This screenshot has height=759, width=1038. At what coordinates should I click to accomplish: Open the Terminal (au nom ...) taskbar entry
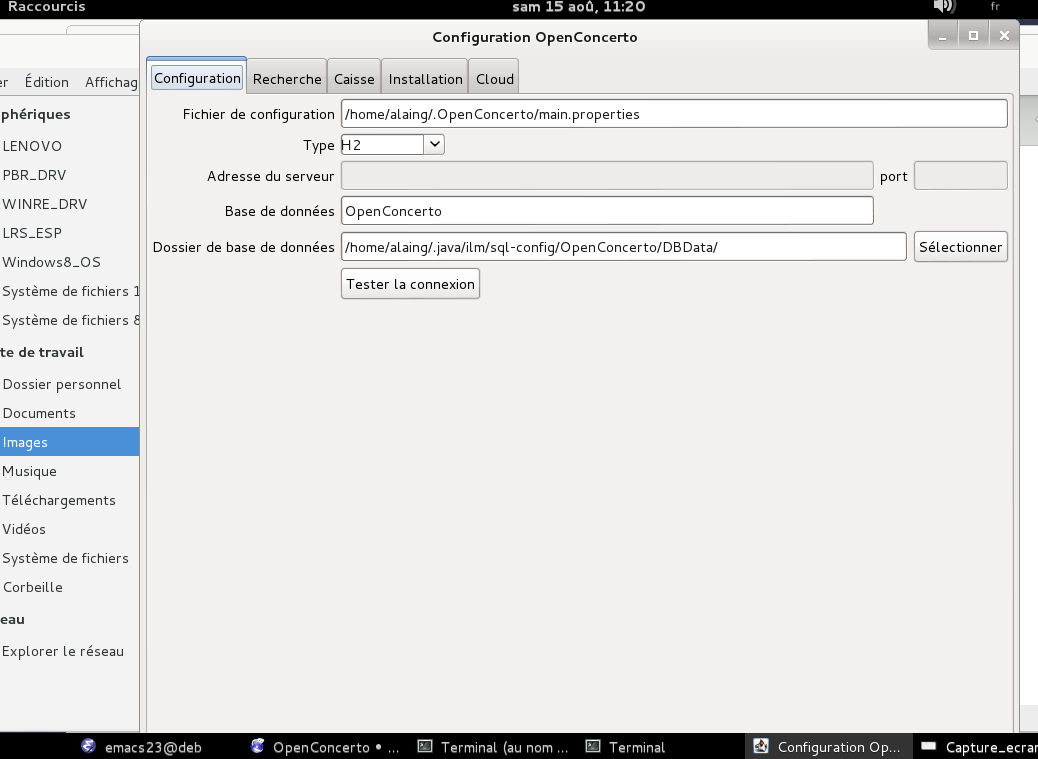point(493,747)
